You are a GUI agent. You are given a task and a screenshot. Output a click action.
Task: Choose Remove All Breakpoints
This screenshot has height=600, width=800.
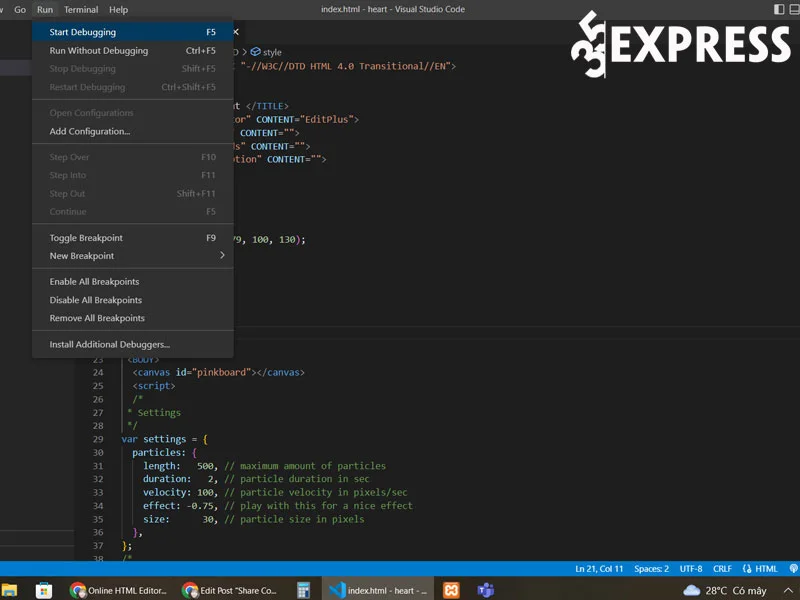[133, 318]
